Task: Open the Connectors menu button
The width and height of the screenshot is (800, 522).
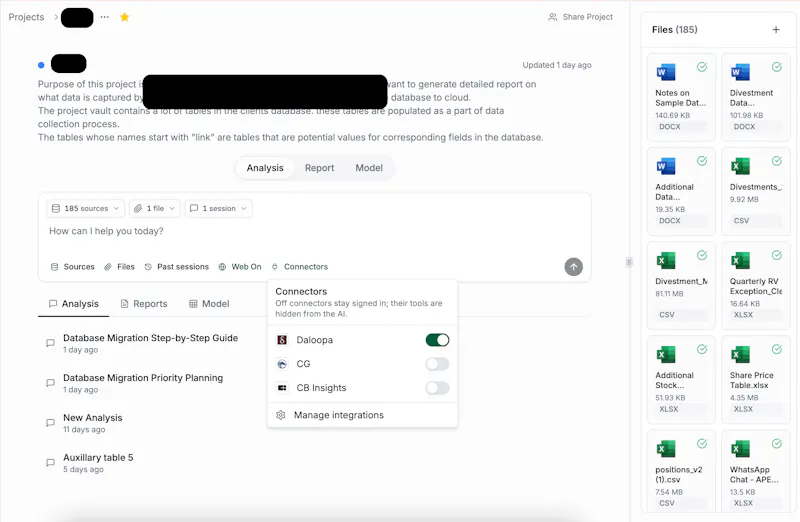Action: click(299, 267)
